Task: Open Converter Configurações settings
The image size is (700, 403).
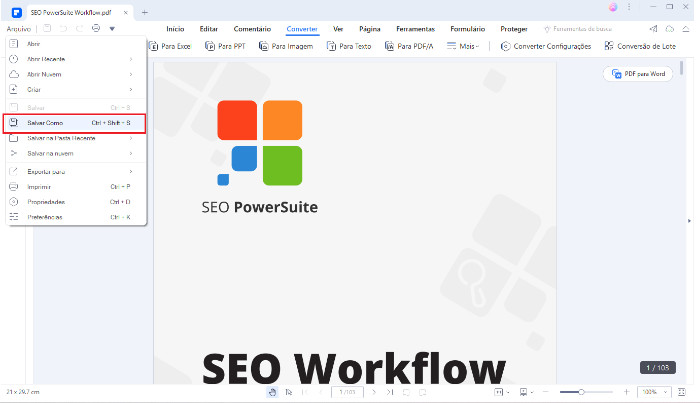Action: click(546, 46)
